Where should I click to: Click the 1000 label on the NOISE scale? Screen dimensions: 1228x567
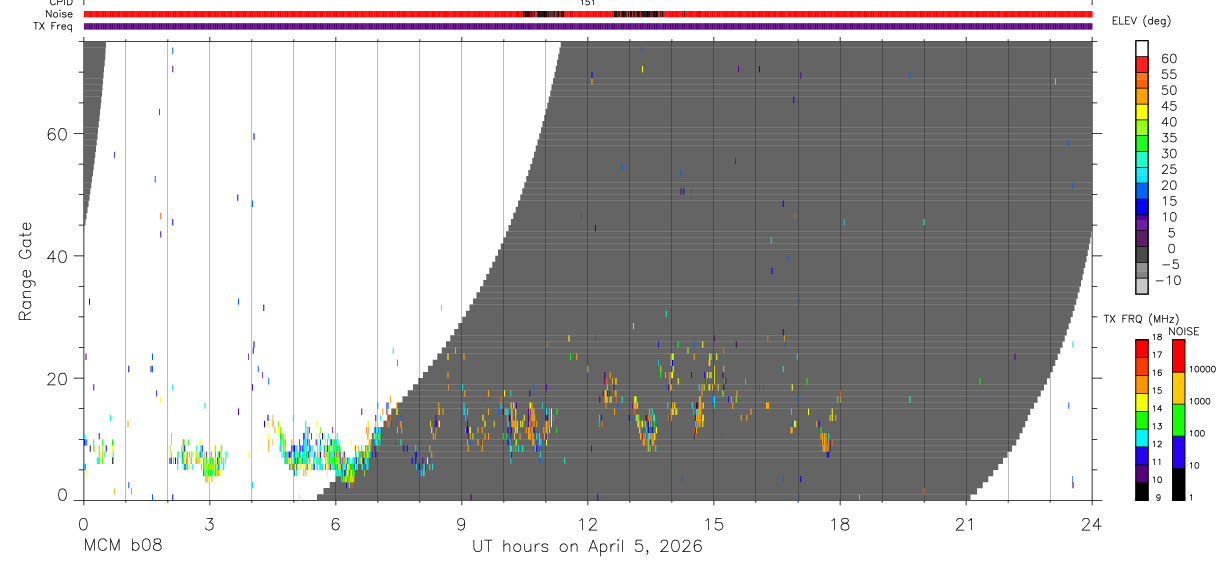pos(1200,401)
